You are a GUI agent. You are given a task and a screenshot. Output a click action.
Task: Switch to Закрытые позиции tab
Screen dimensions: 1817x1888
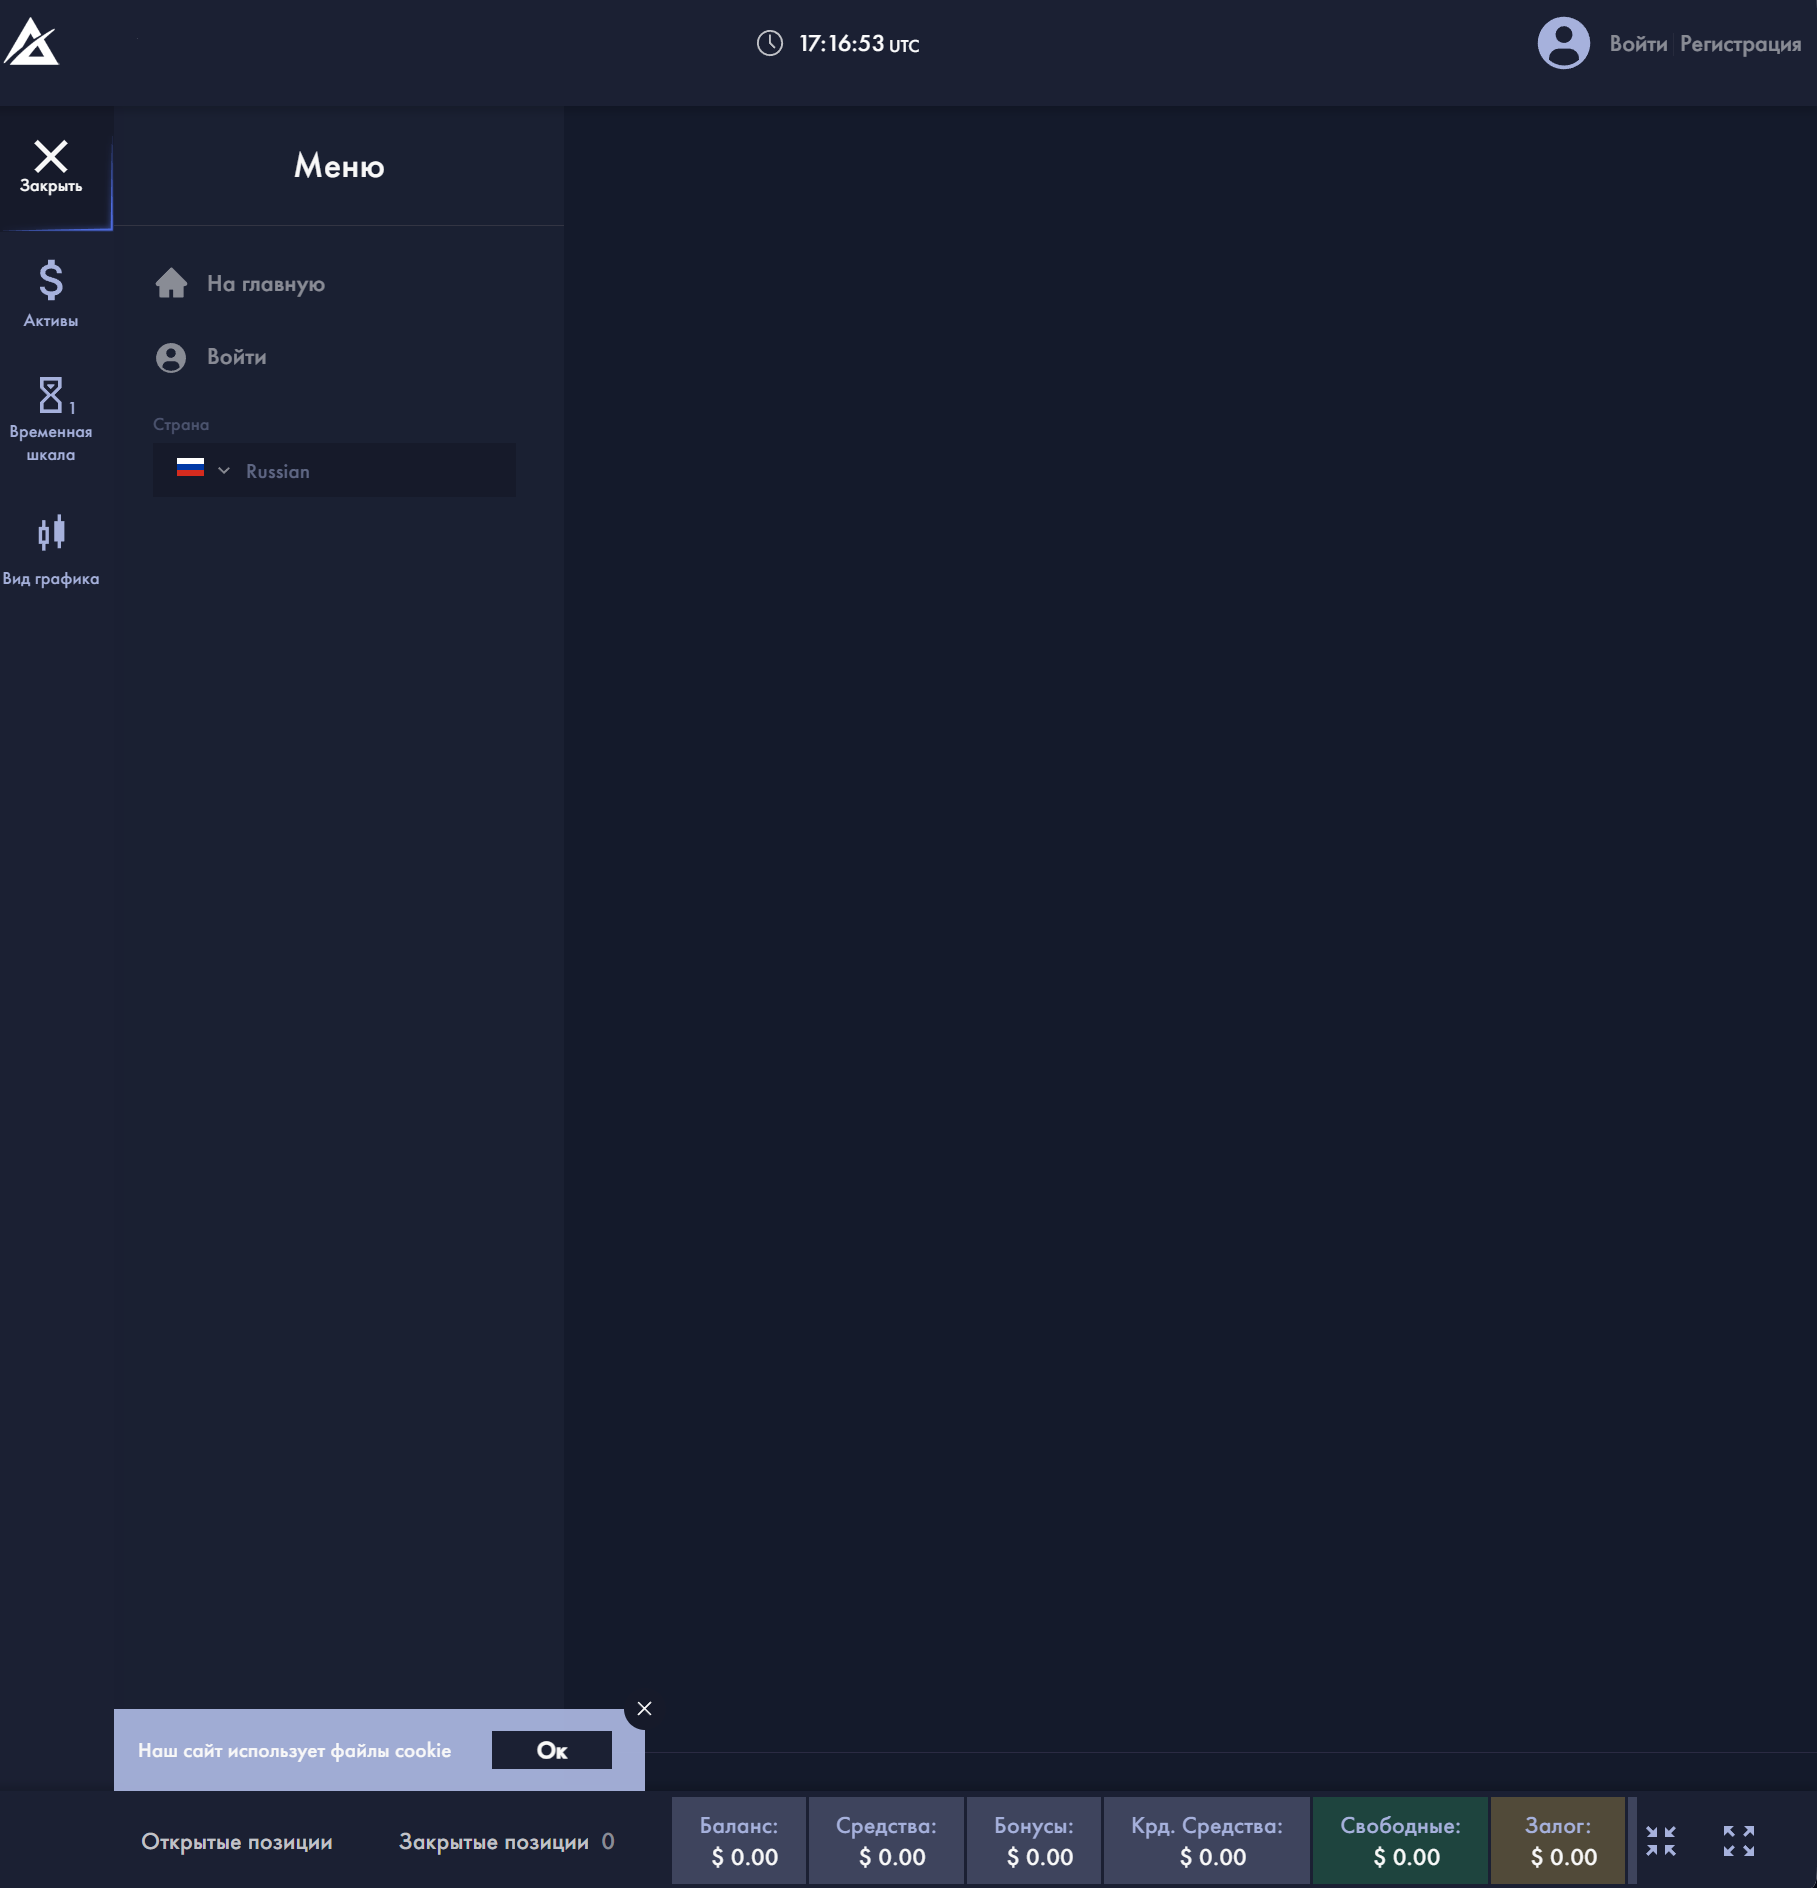(494, 1842)
